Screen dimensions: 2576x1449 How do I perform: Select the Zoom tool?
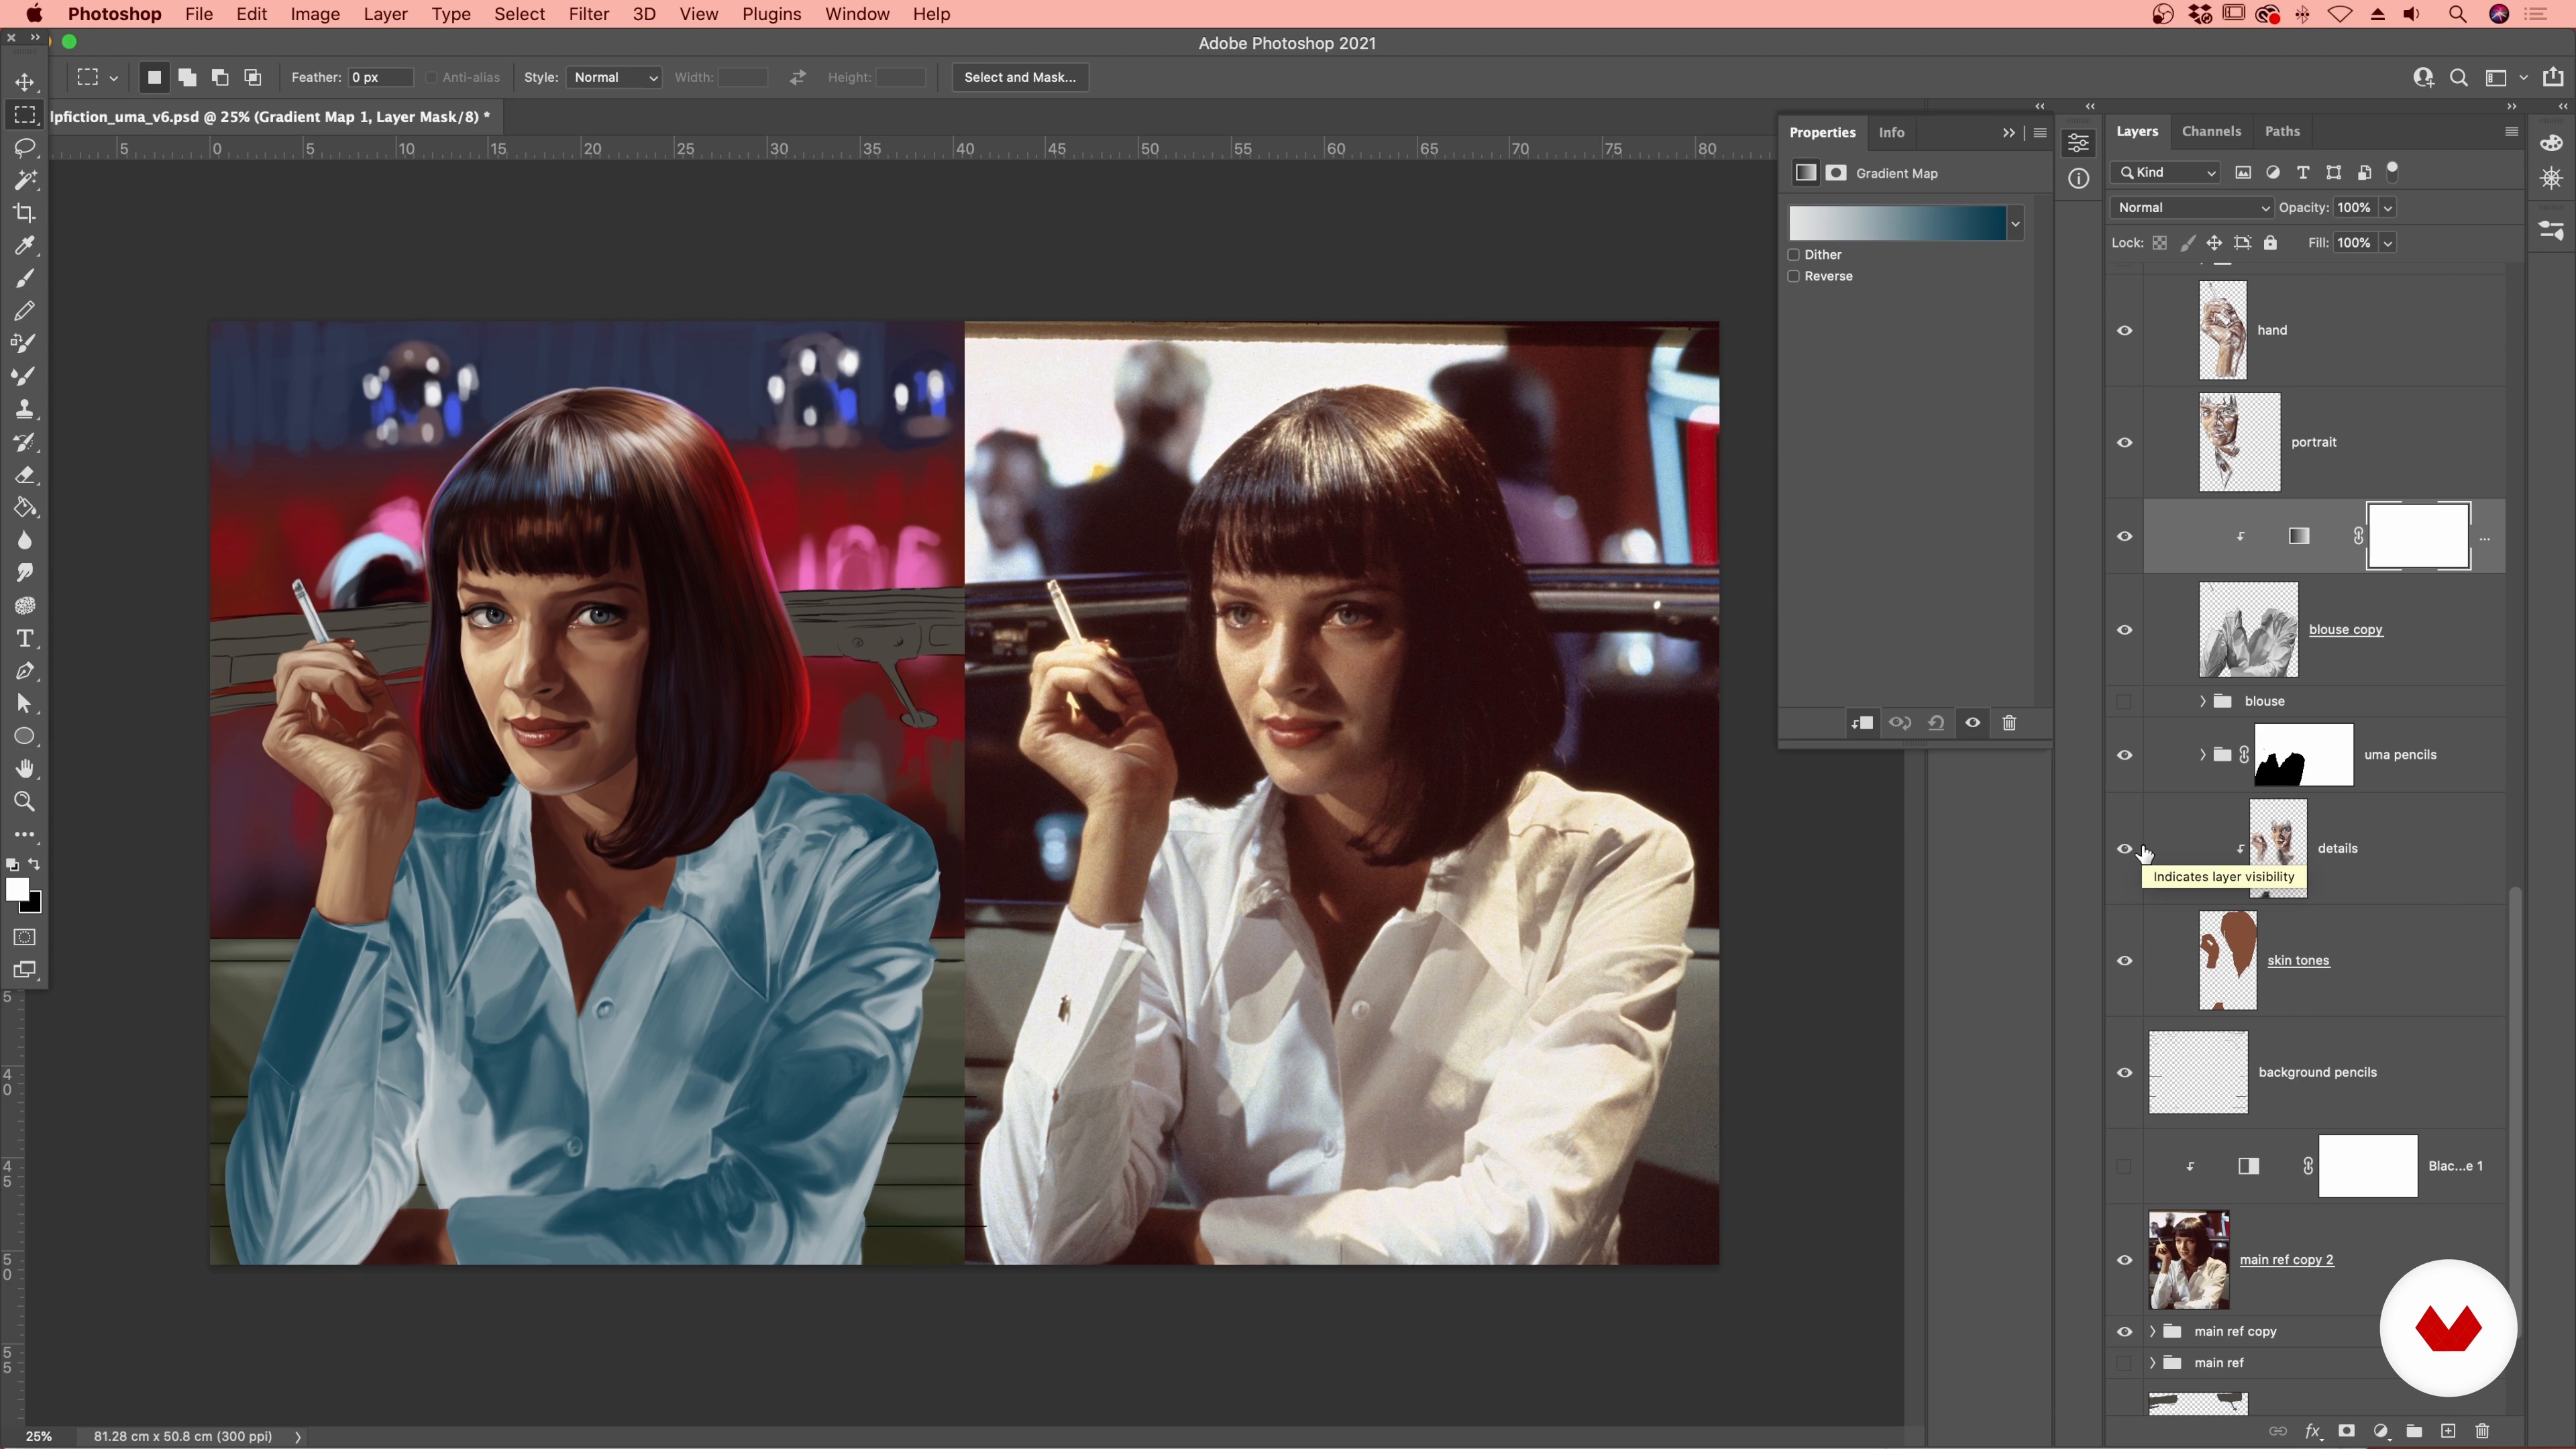pos(25,802)
